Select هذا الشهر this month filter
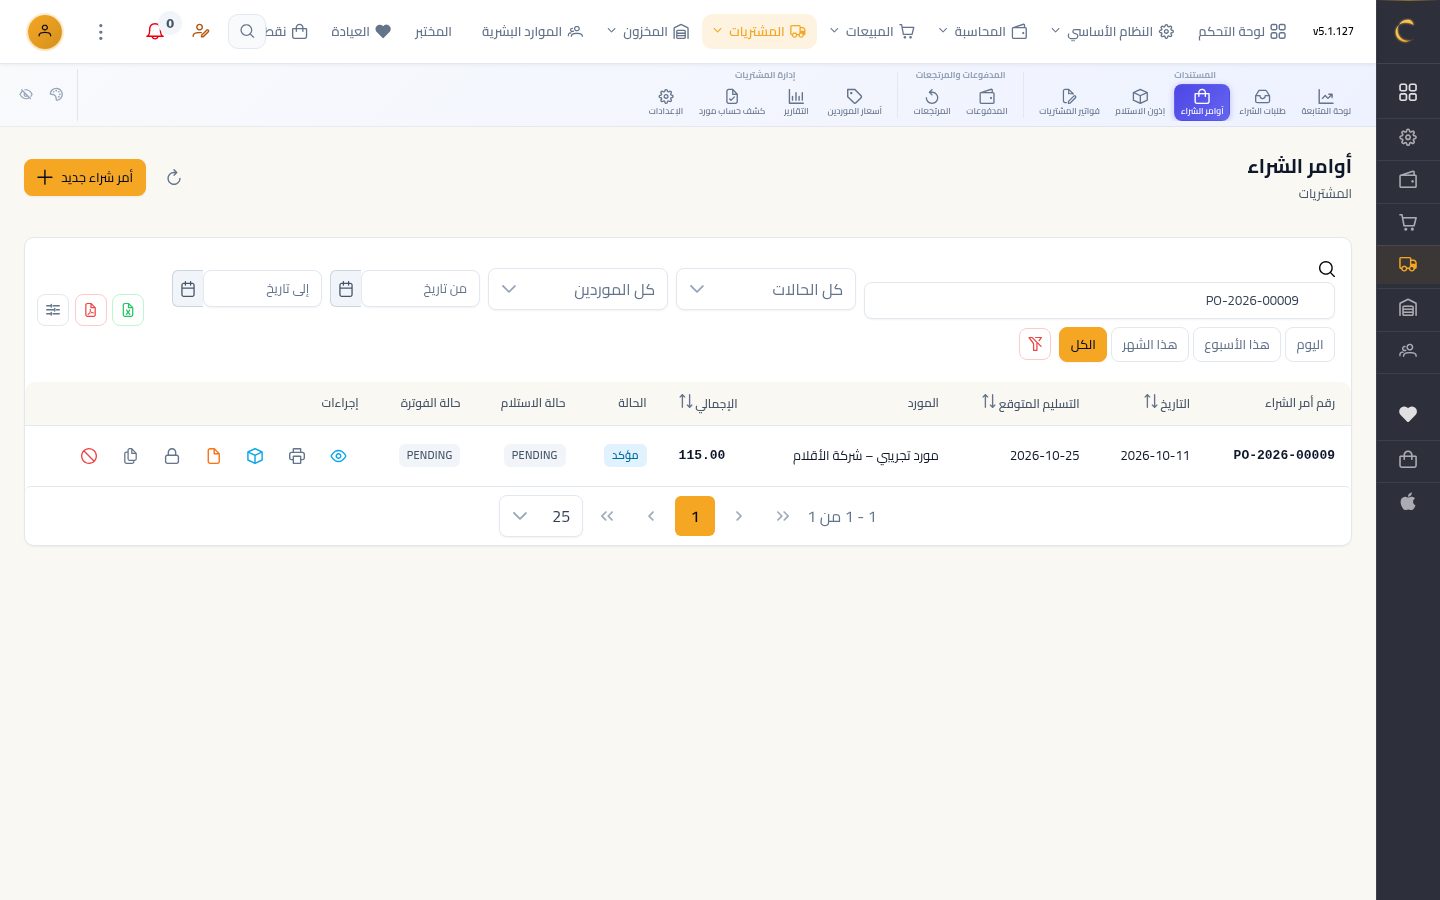This screenshot has width=1440, height=900. [x=1149, y=344]
